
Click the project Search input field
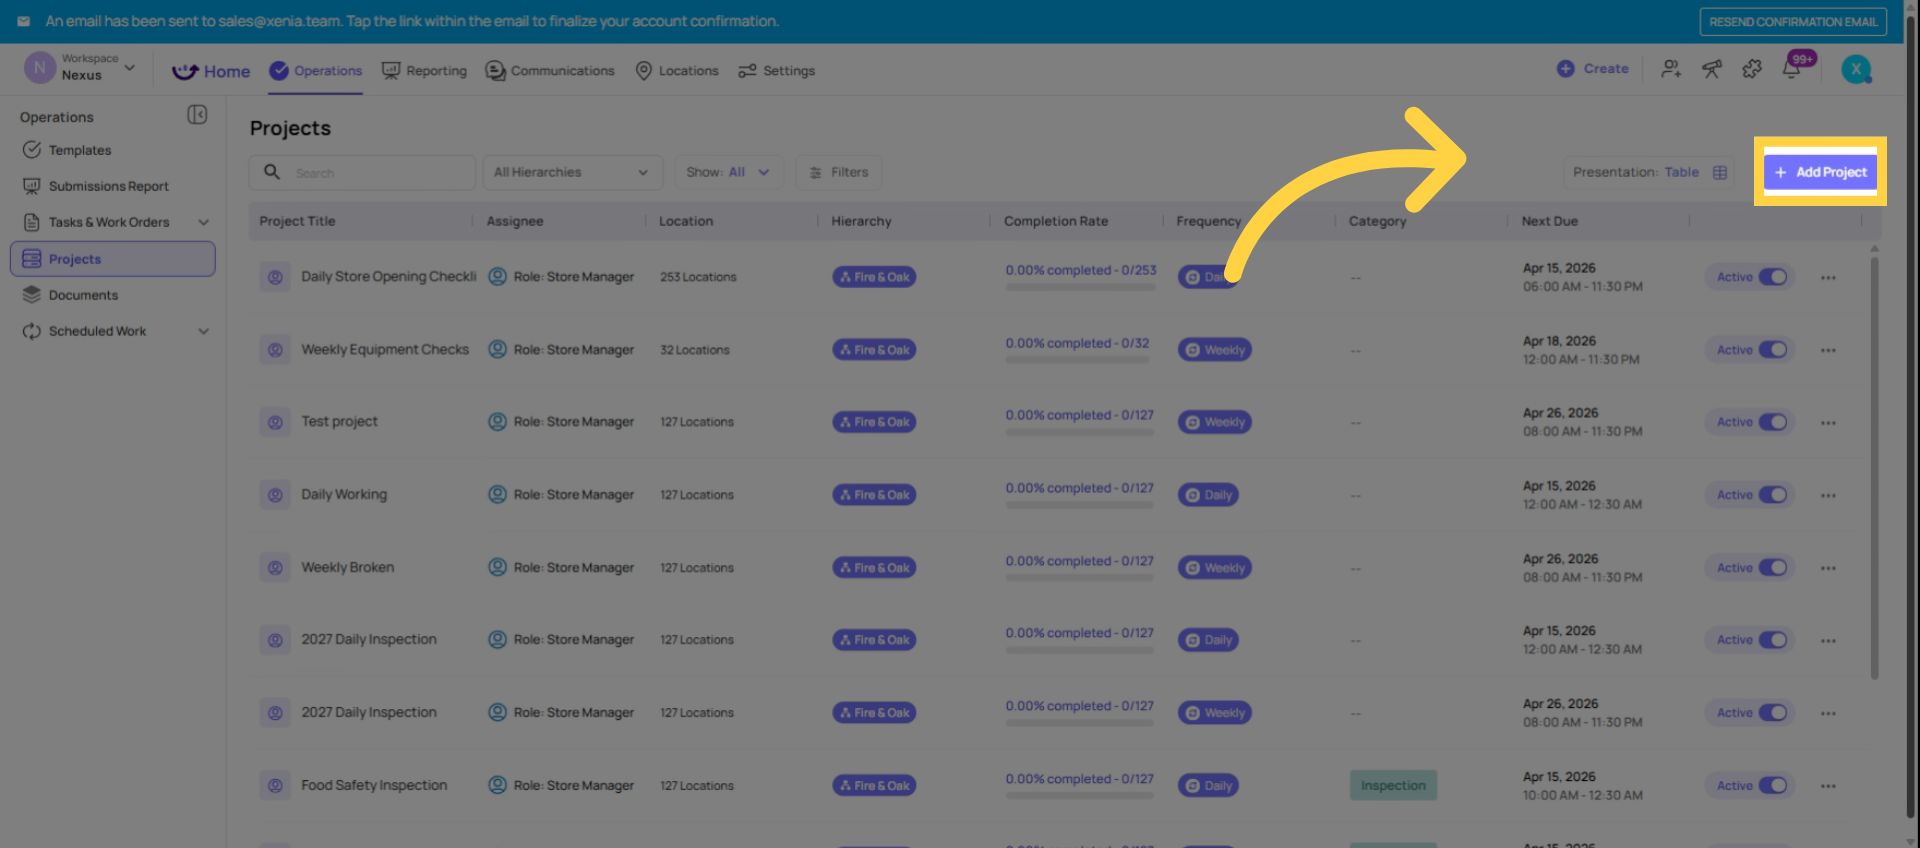tap(362, 172)
